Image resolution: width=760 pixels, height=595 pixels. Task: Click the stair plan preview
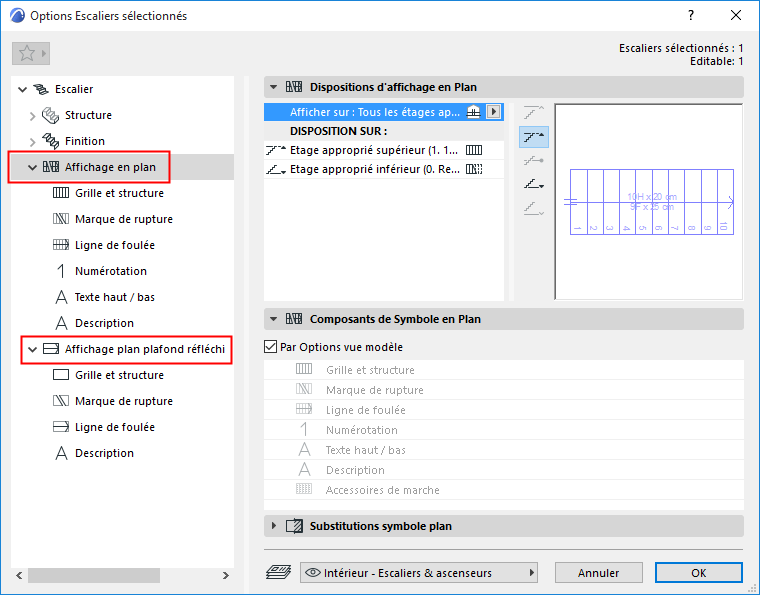[649, 202]
